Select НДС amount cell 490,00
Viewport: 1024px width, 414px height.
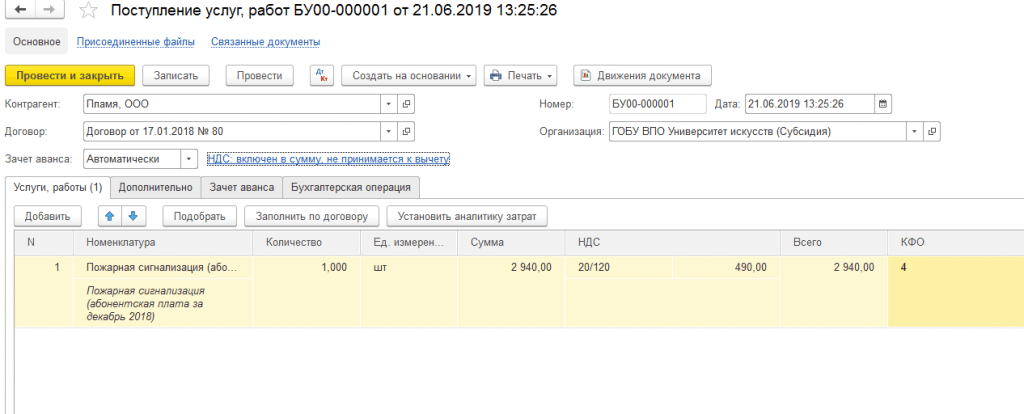click(x=726, y=267)
